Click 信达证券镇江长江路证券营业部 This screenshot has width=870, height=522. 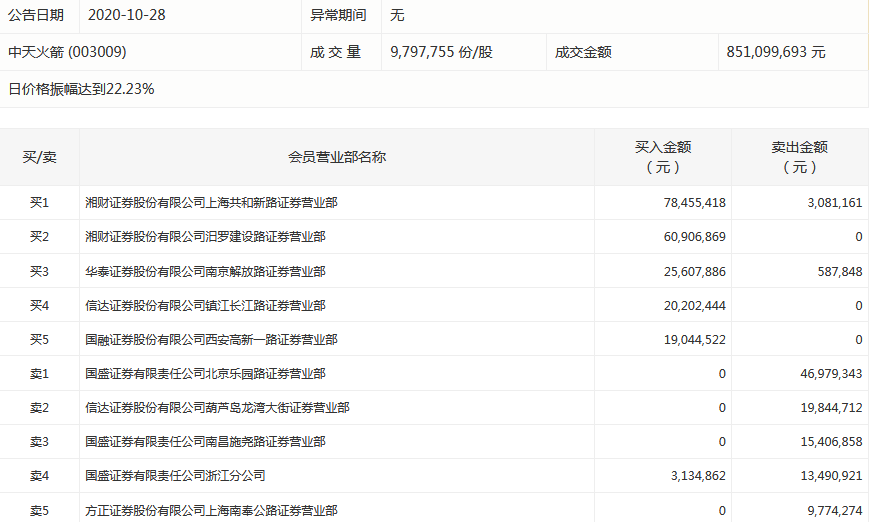pyautogui.click(x=205, y=305)
